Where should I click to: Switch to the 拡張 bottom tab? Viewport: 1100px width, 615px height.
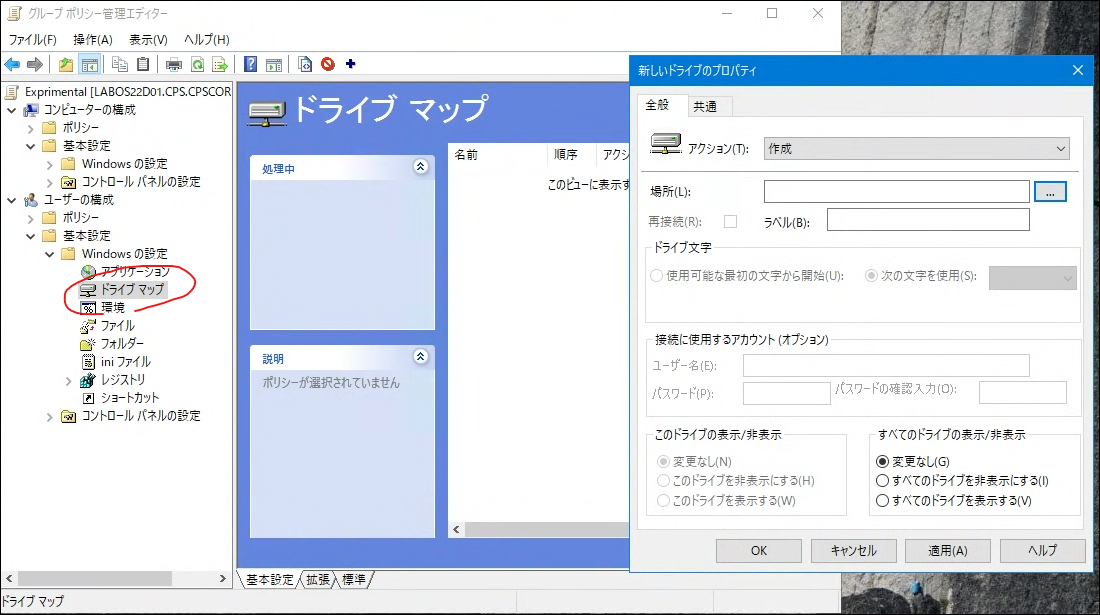coord(318,579)
